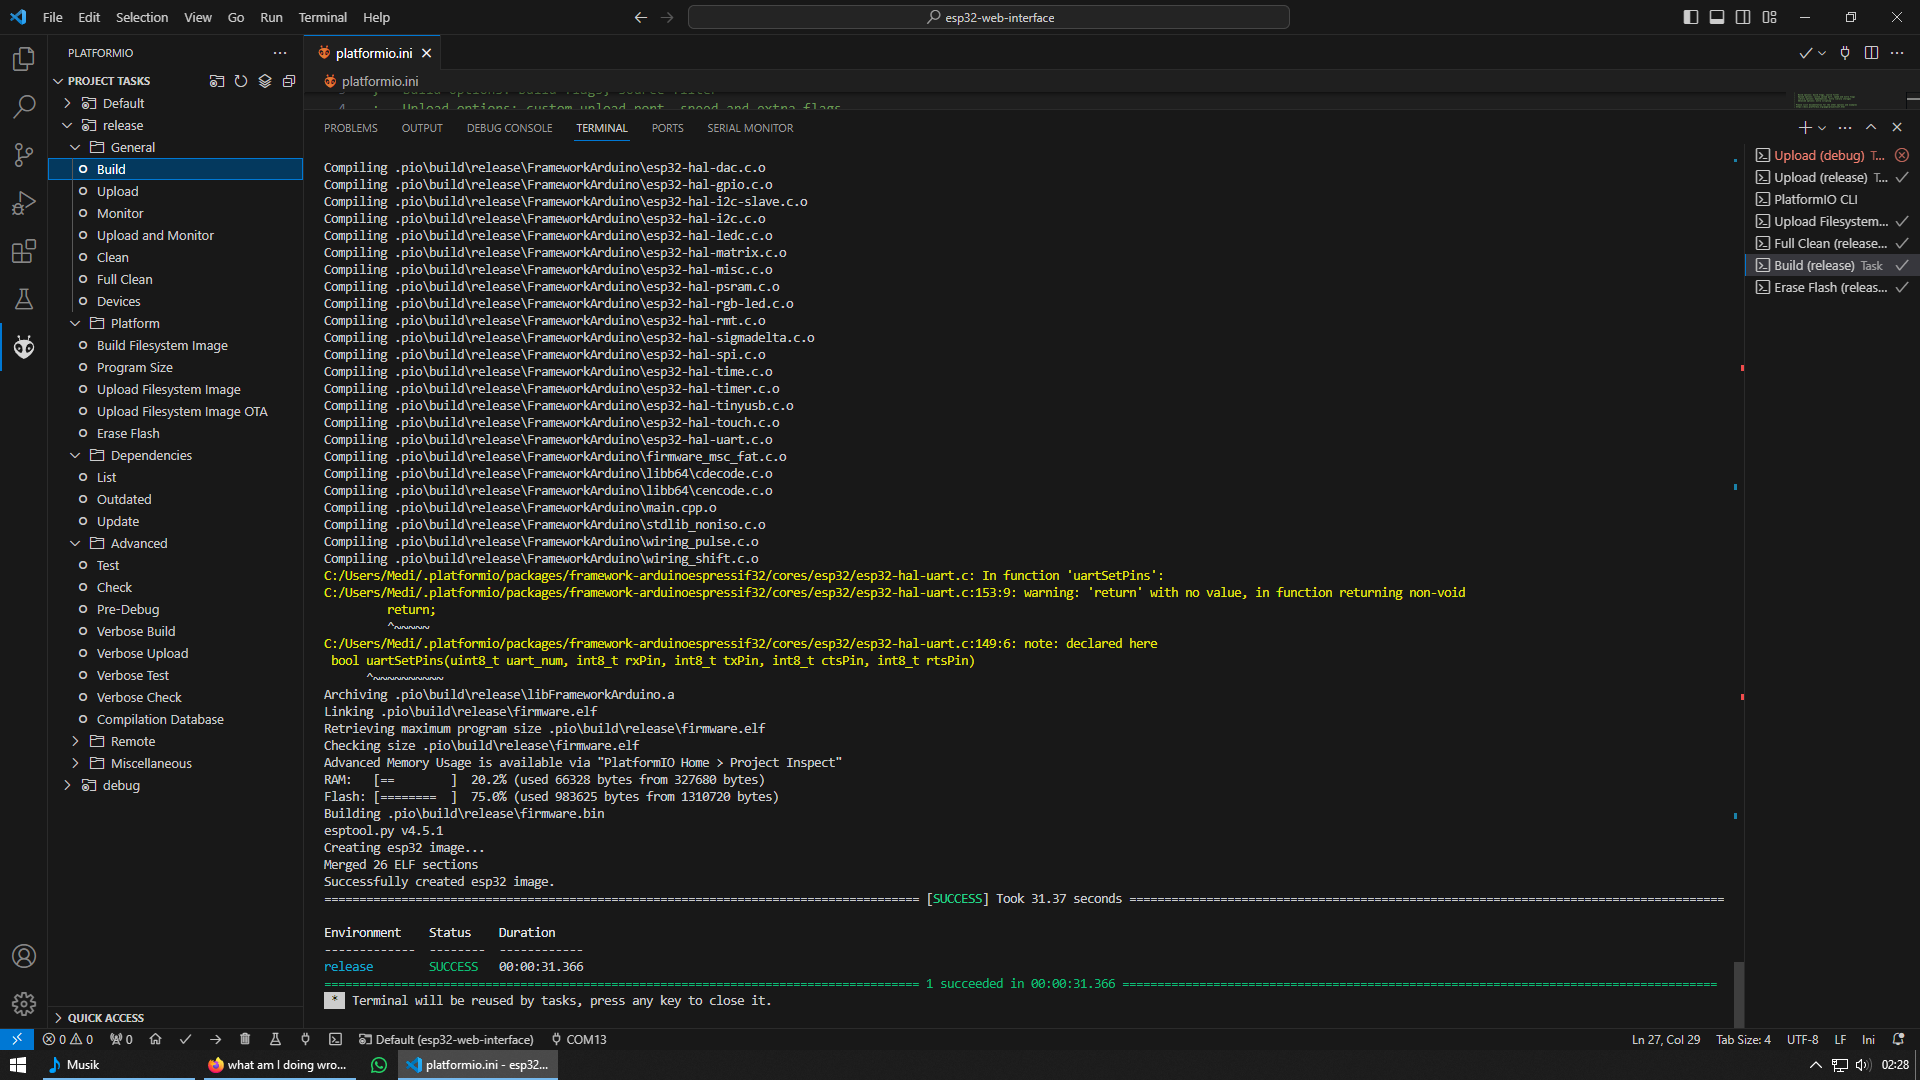Open the Terminal menu in the menu bar

tap(322, 17)
